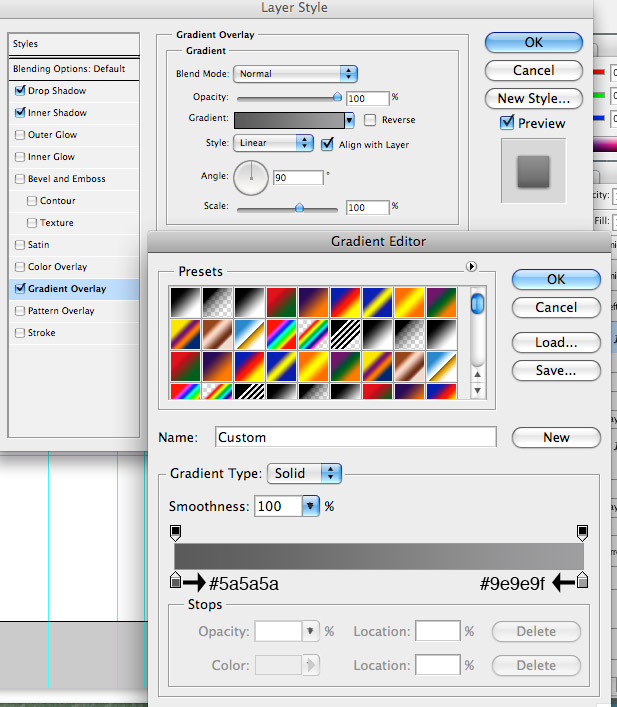Enable Inner Glow checkbox

coord(20,157)
